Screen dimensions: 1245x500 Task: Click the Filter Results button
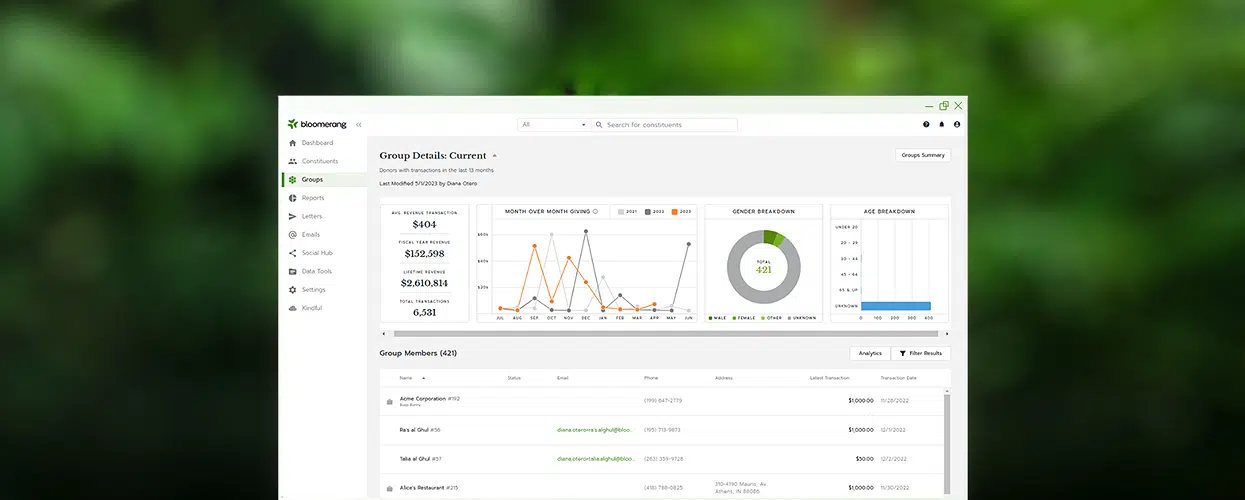click(920, 353)
